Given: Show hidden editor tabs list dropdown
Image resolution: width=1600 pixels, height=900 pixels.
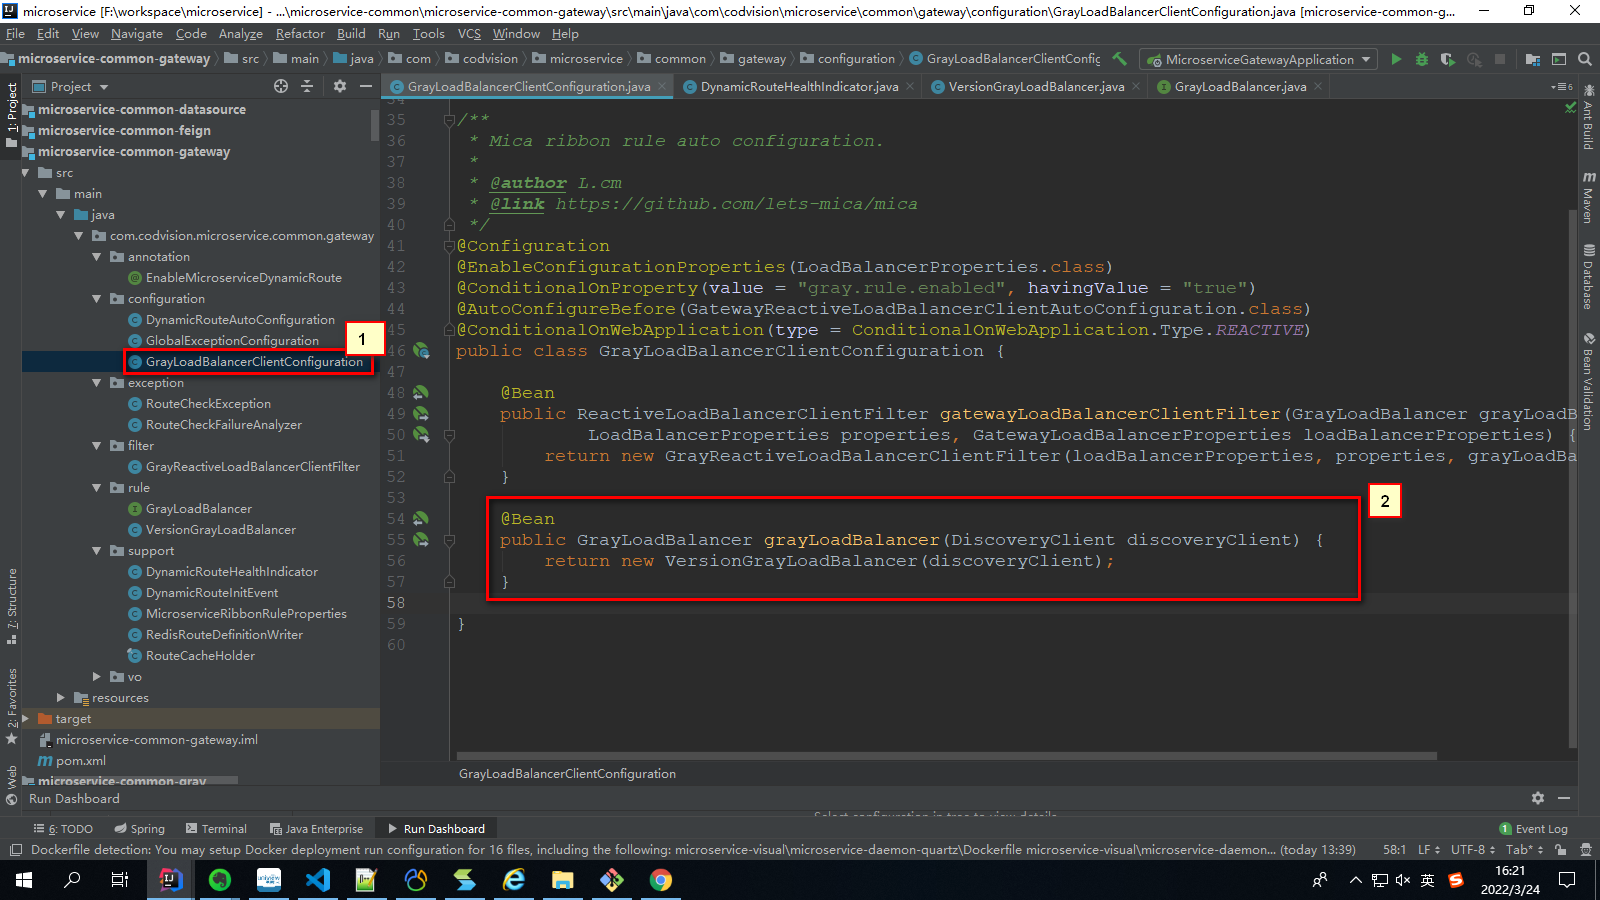Looking at the screenshot, I should point(1562,87).
